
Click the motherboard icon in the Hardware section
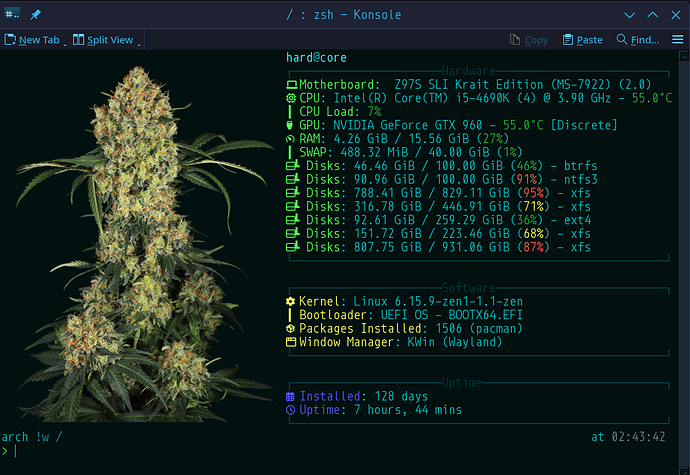pos(291,85)
